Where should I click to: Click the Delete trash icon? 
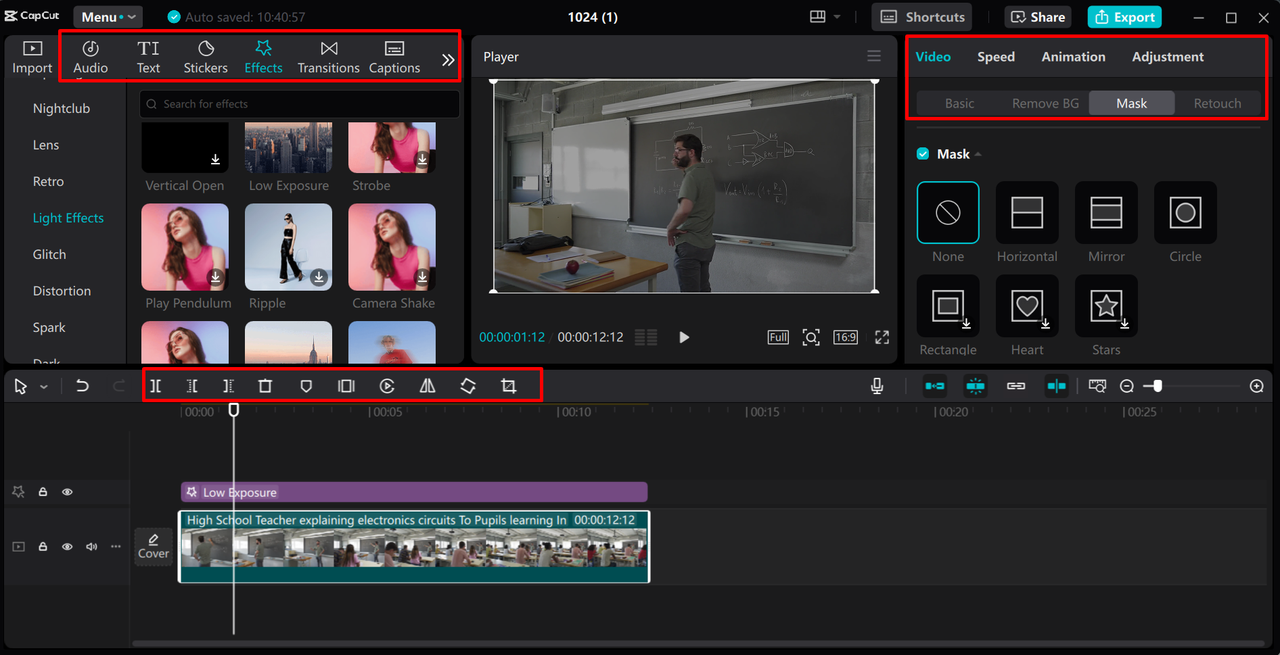coord(265,386)
